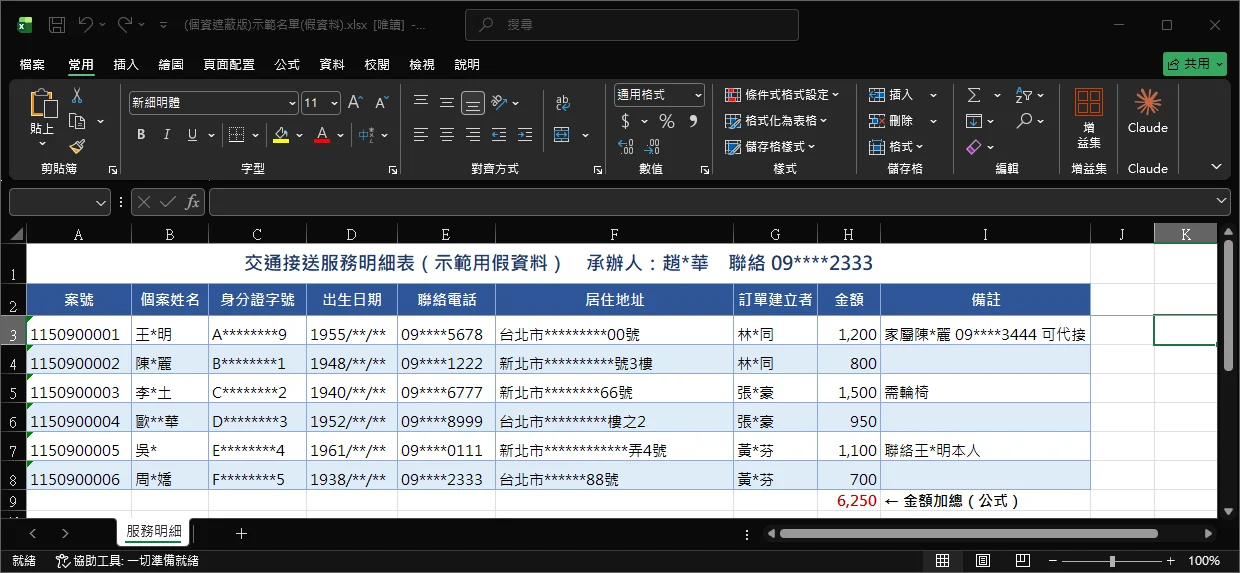Open the Claude add-in
The image size is (1240, 573).
click(1148, 110)
